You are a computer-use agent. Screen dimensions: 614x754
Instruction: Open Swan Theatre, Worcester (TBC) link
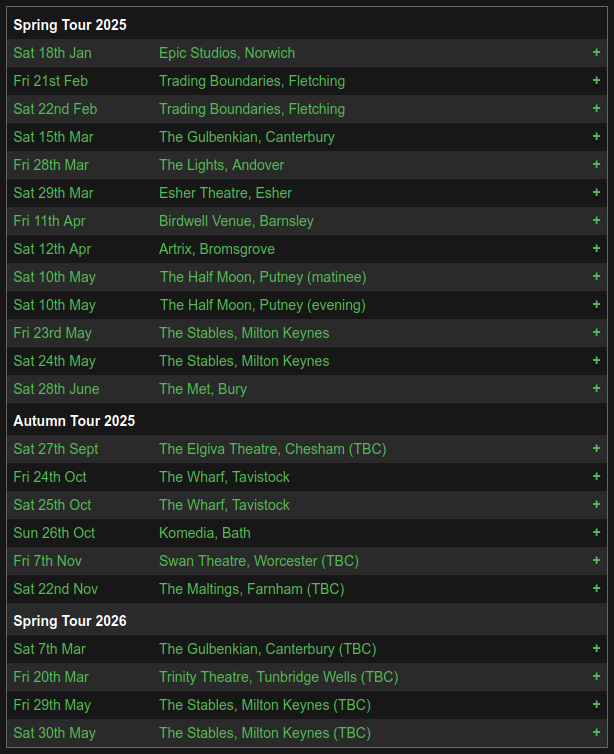259,561
